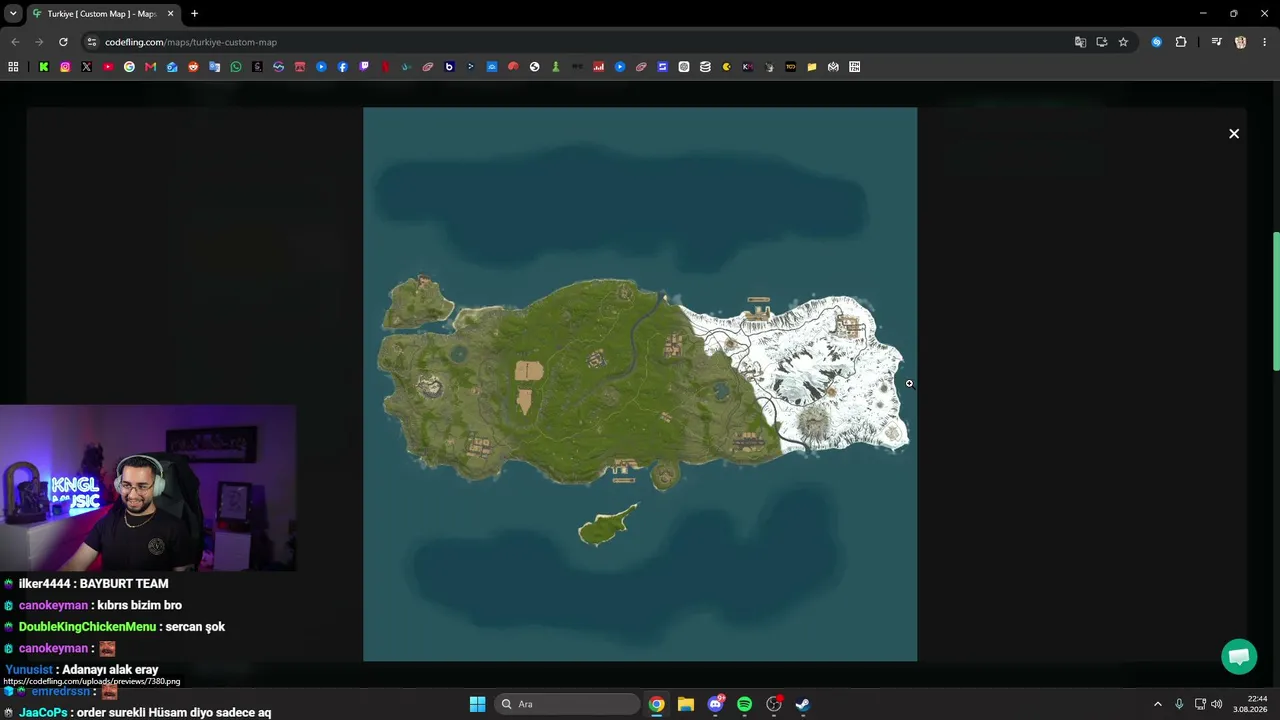Open a new browser tab
The height and width of the screenshot is (720, 1280).
(x=195, y=14)
